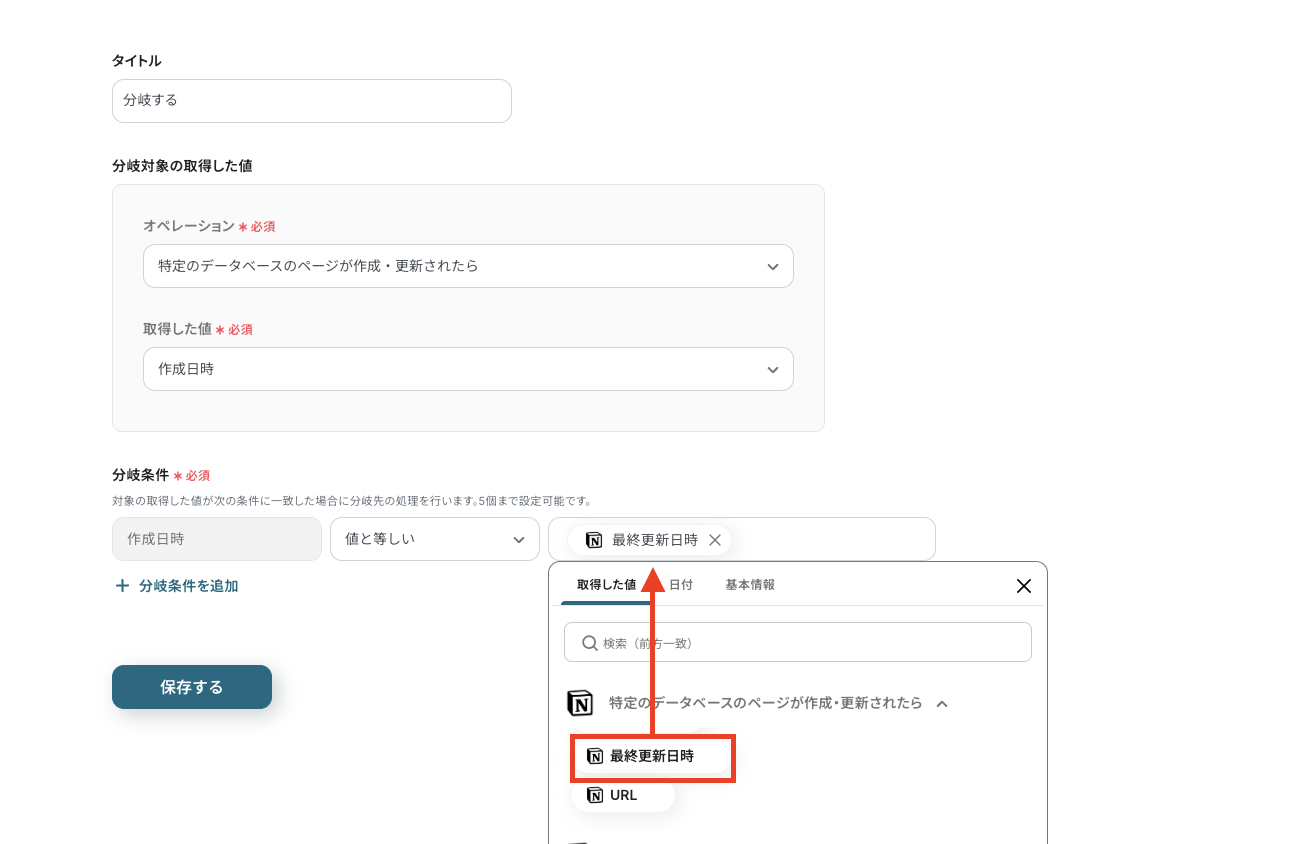Click the タイトル input field containing 分岐する

click(311, 101)
